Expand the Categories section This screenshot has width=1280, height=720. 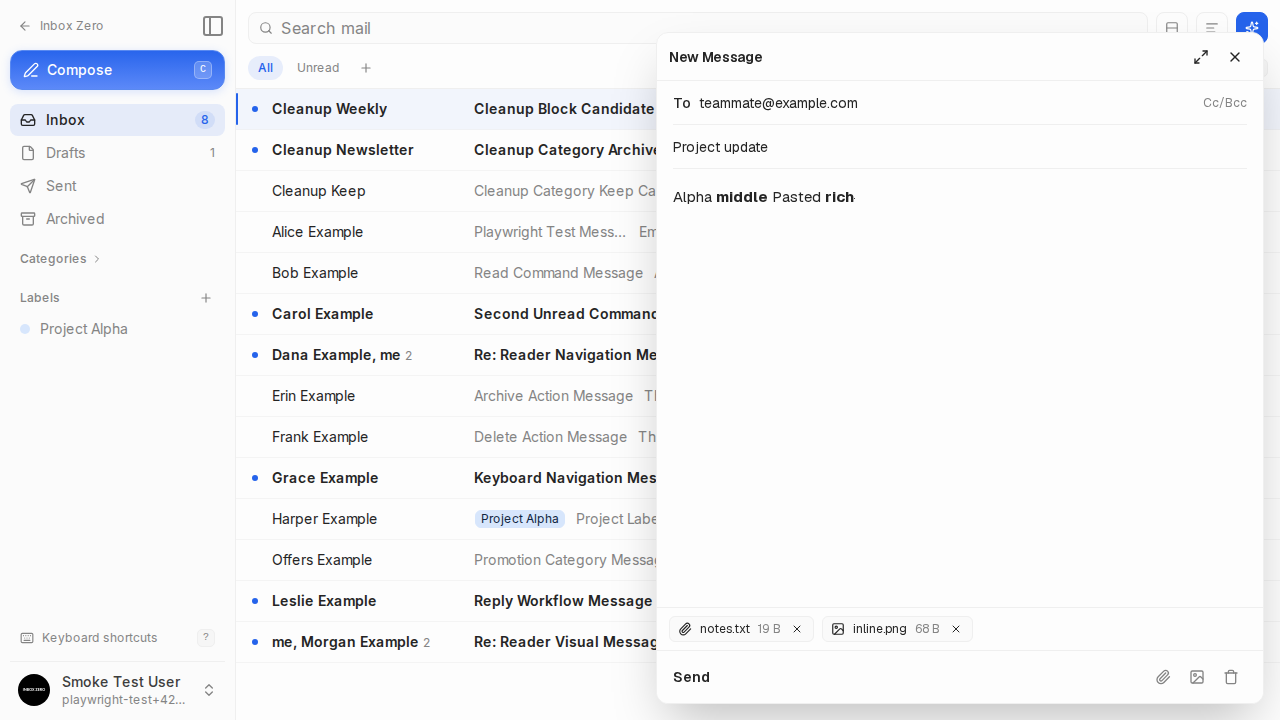(60, 259)
